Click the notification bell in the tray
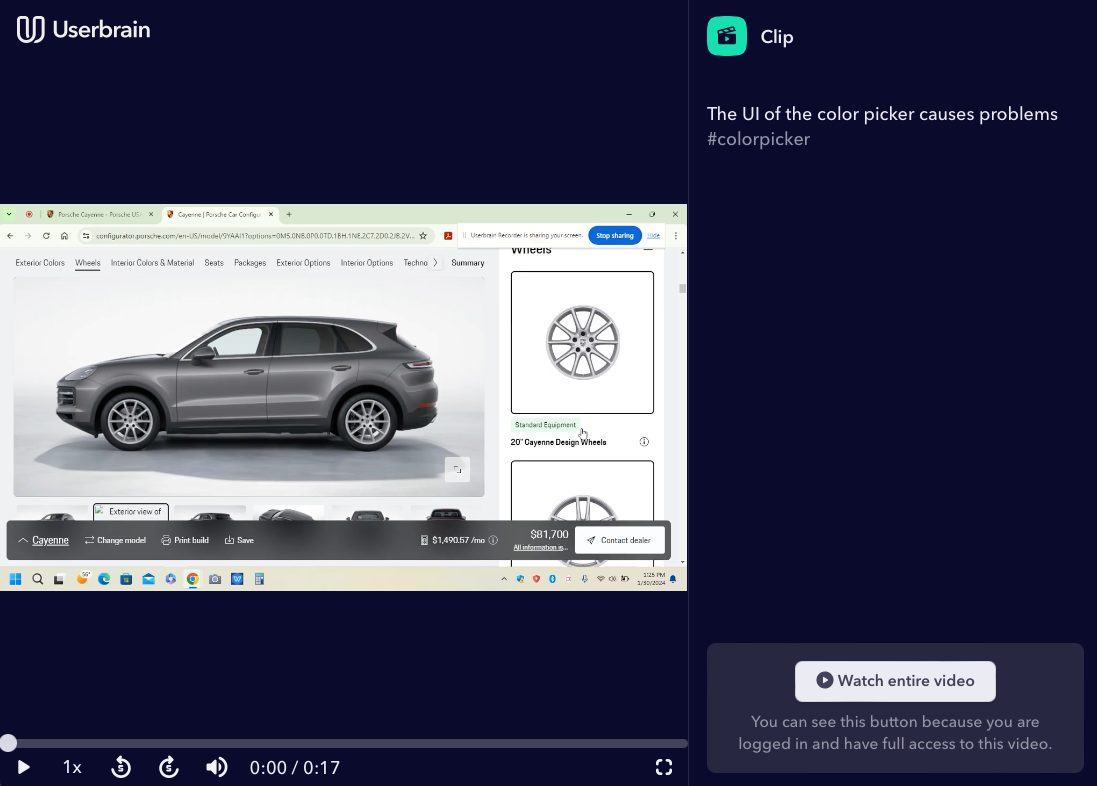The height and width of the screenshot is (786, 1097). click(x=673, y=579)
